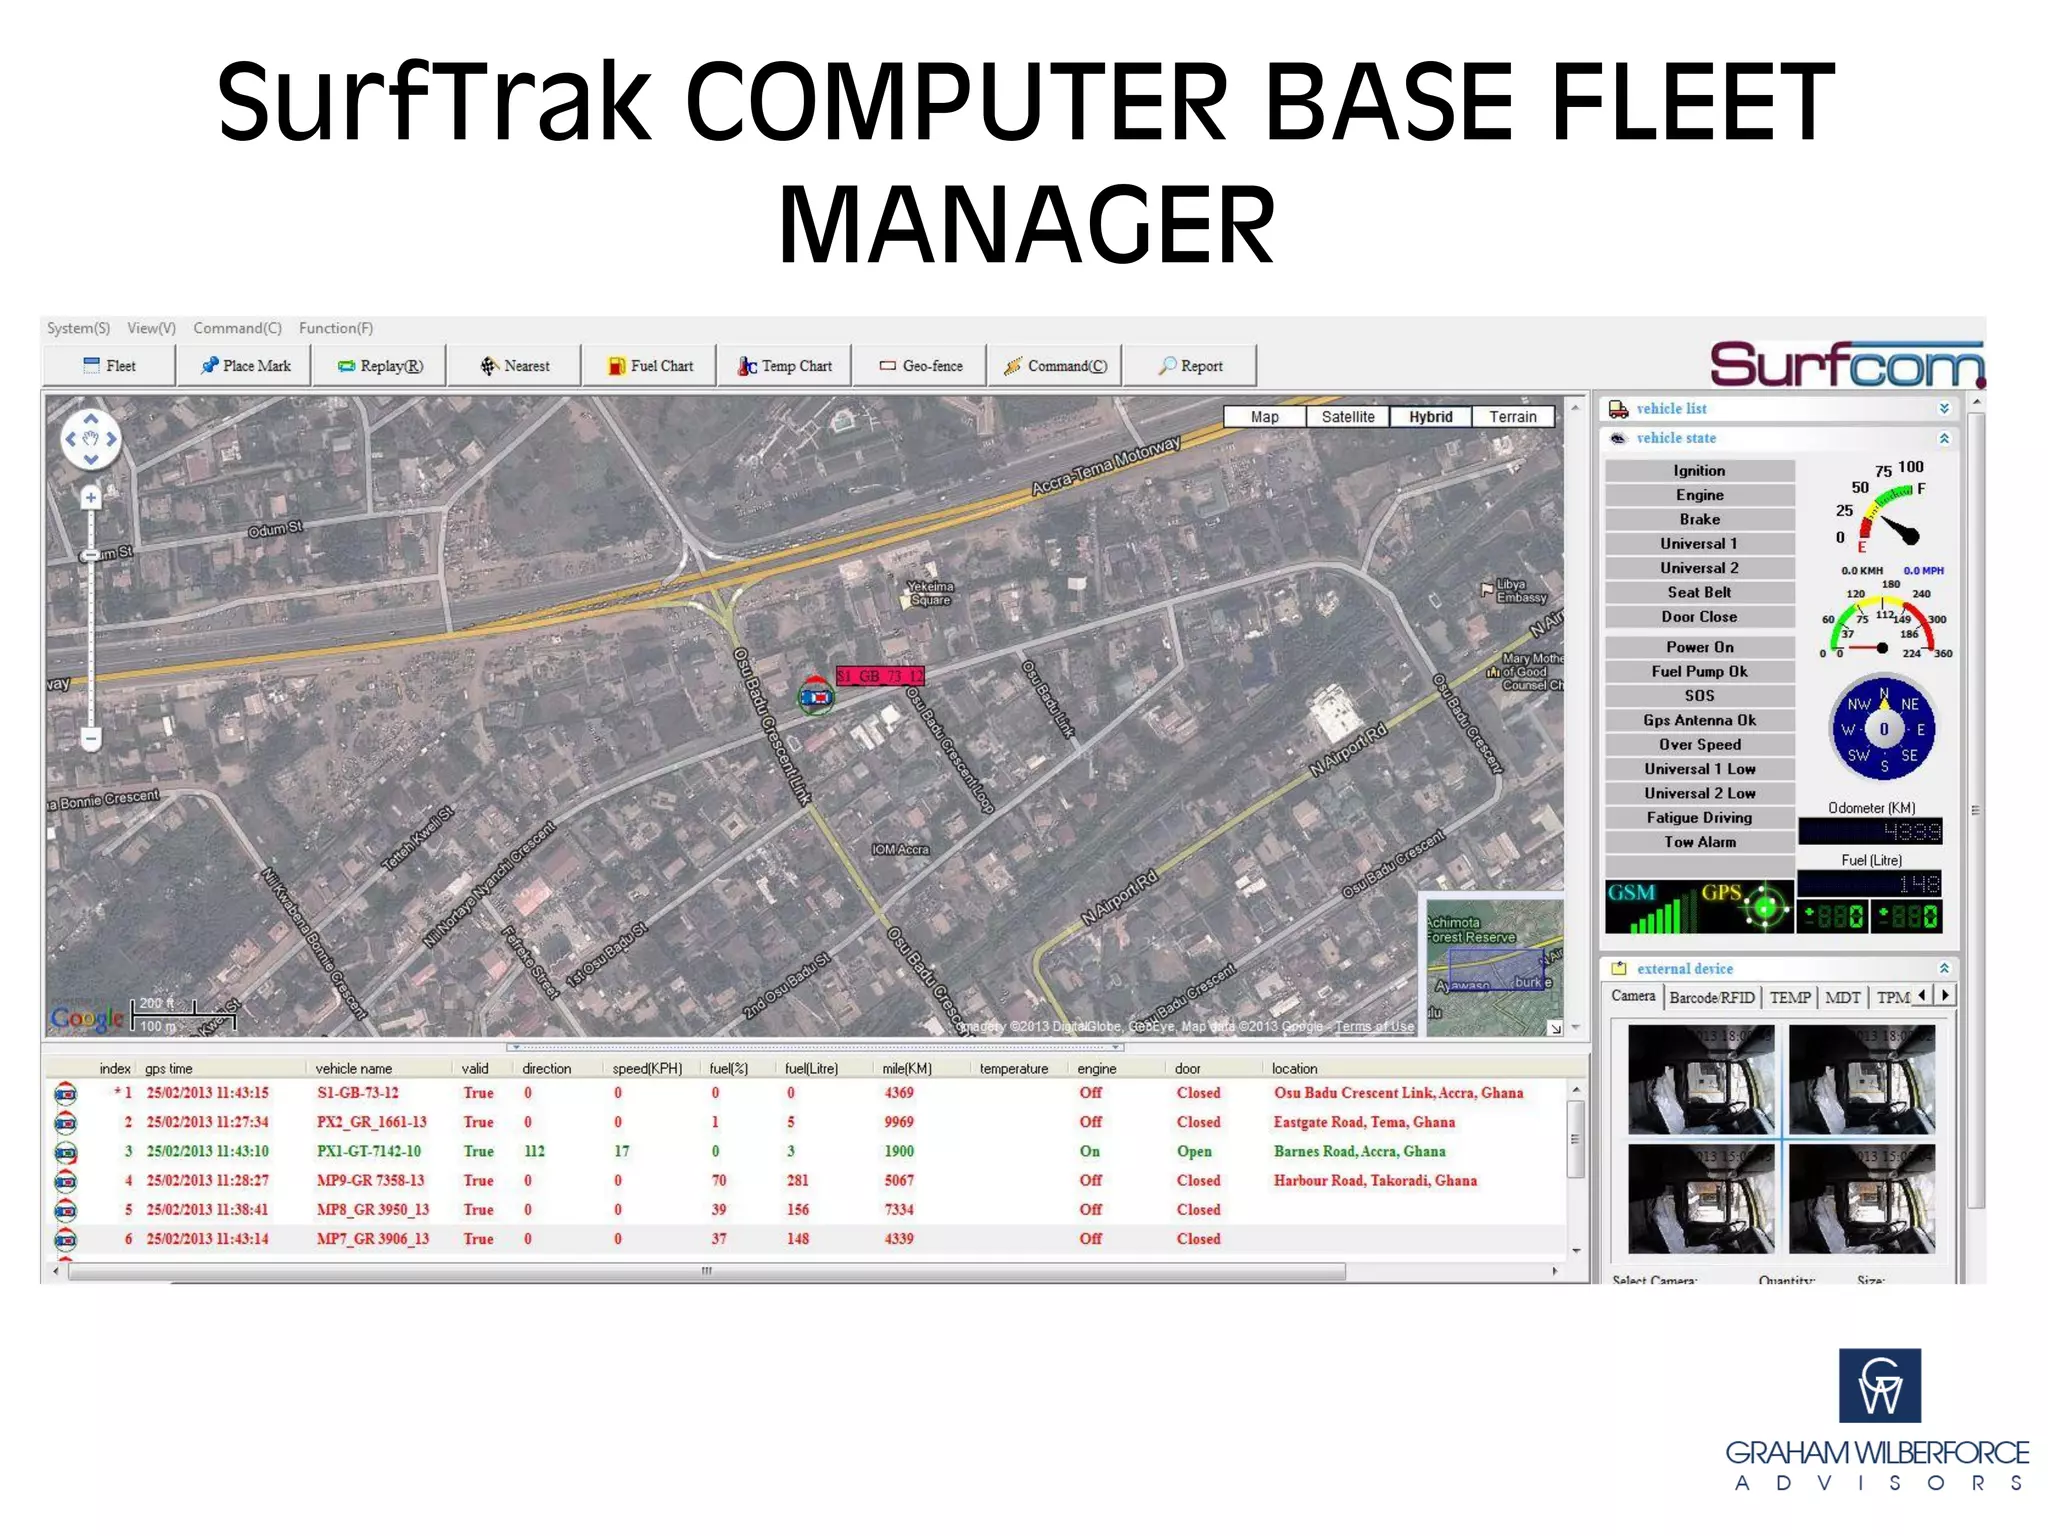
Task: Select vehicle row PX1-GT-7142-10 icon
Action: [x=66, y=1152]
